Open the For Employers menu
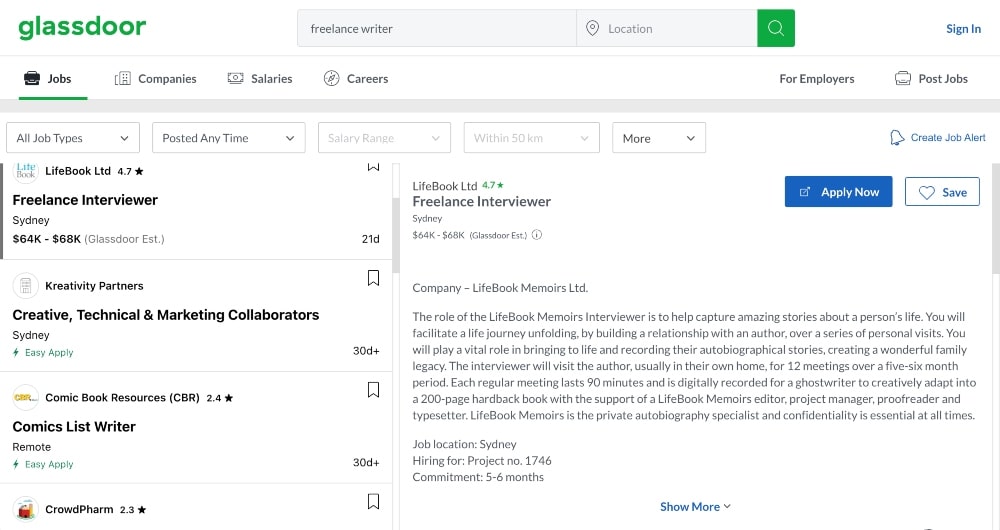The height and width of the screenshot is (530, 1000). (x=816, y=78)
